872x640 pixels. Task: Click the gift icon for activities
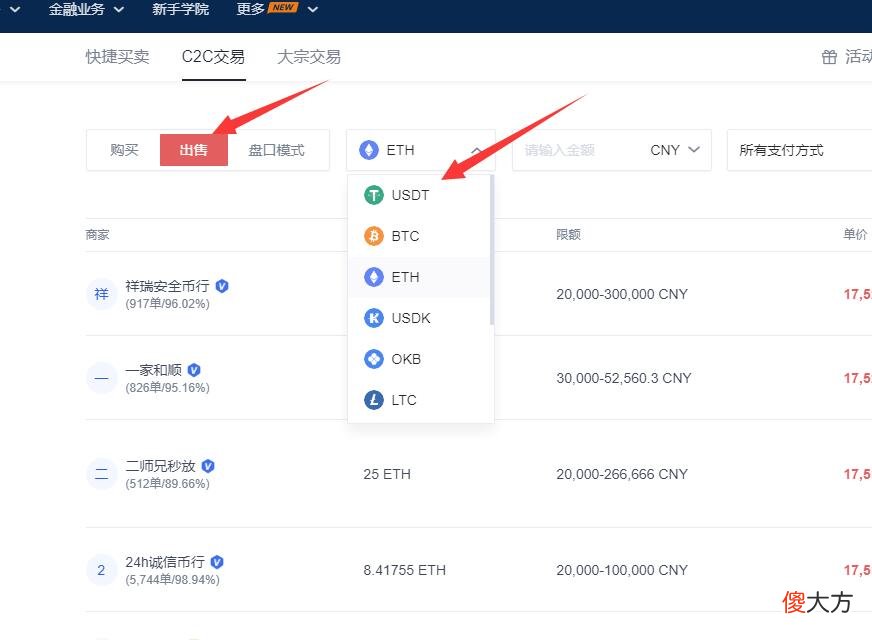[x=829, y=57]
